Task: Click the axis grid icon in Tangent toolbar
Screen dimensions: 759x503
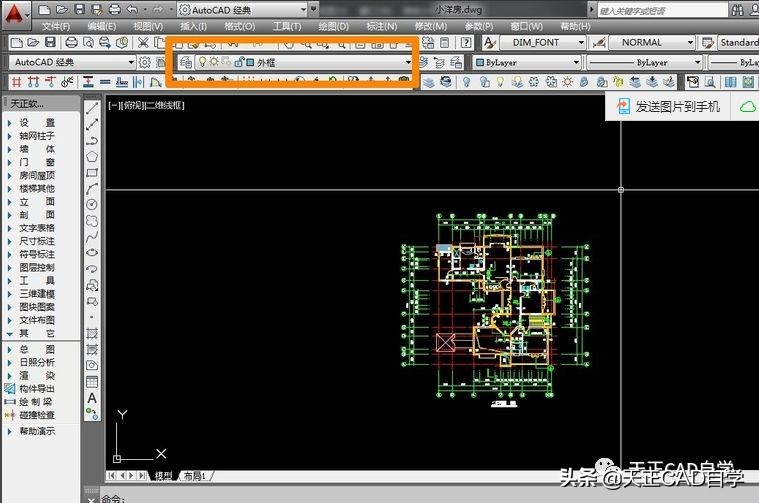Action: pos(16,81)
